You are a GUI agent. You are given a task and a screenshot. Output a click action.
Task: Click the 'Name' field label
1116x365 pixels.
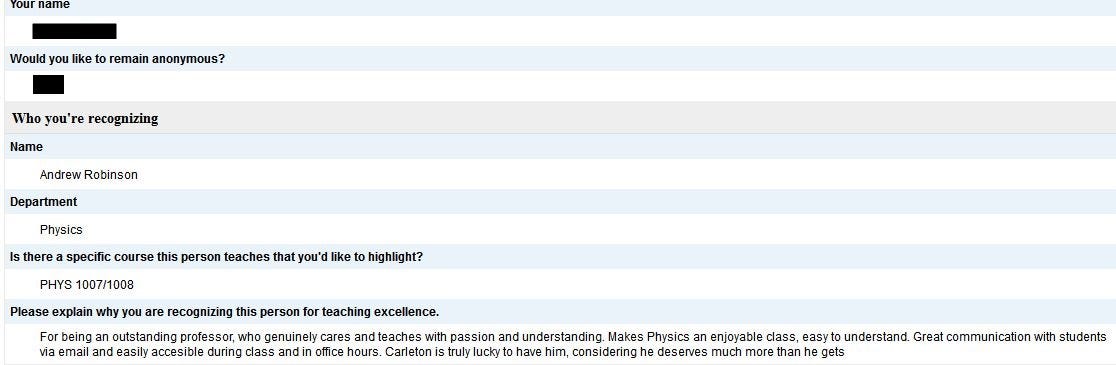tap(26, 147)
